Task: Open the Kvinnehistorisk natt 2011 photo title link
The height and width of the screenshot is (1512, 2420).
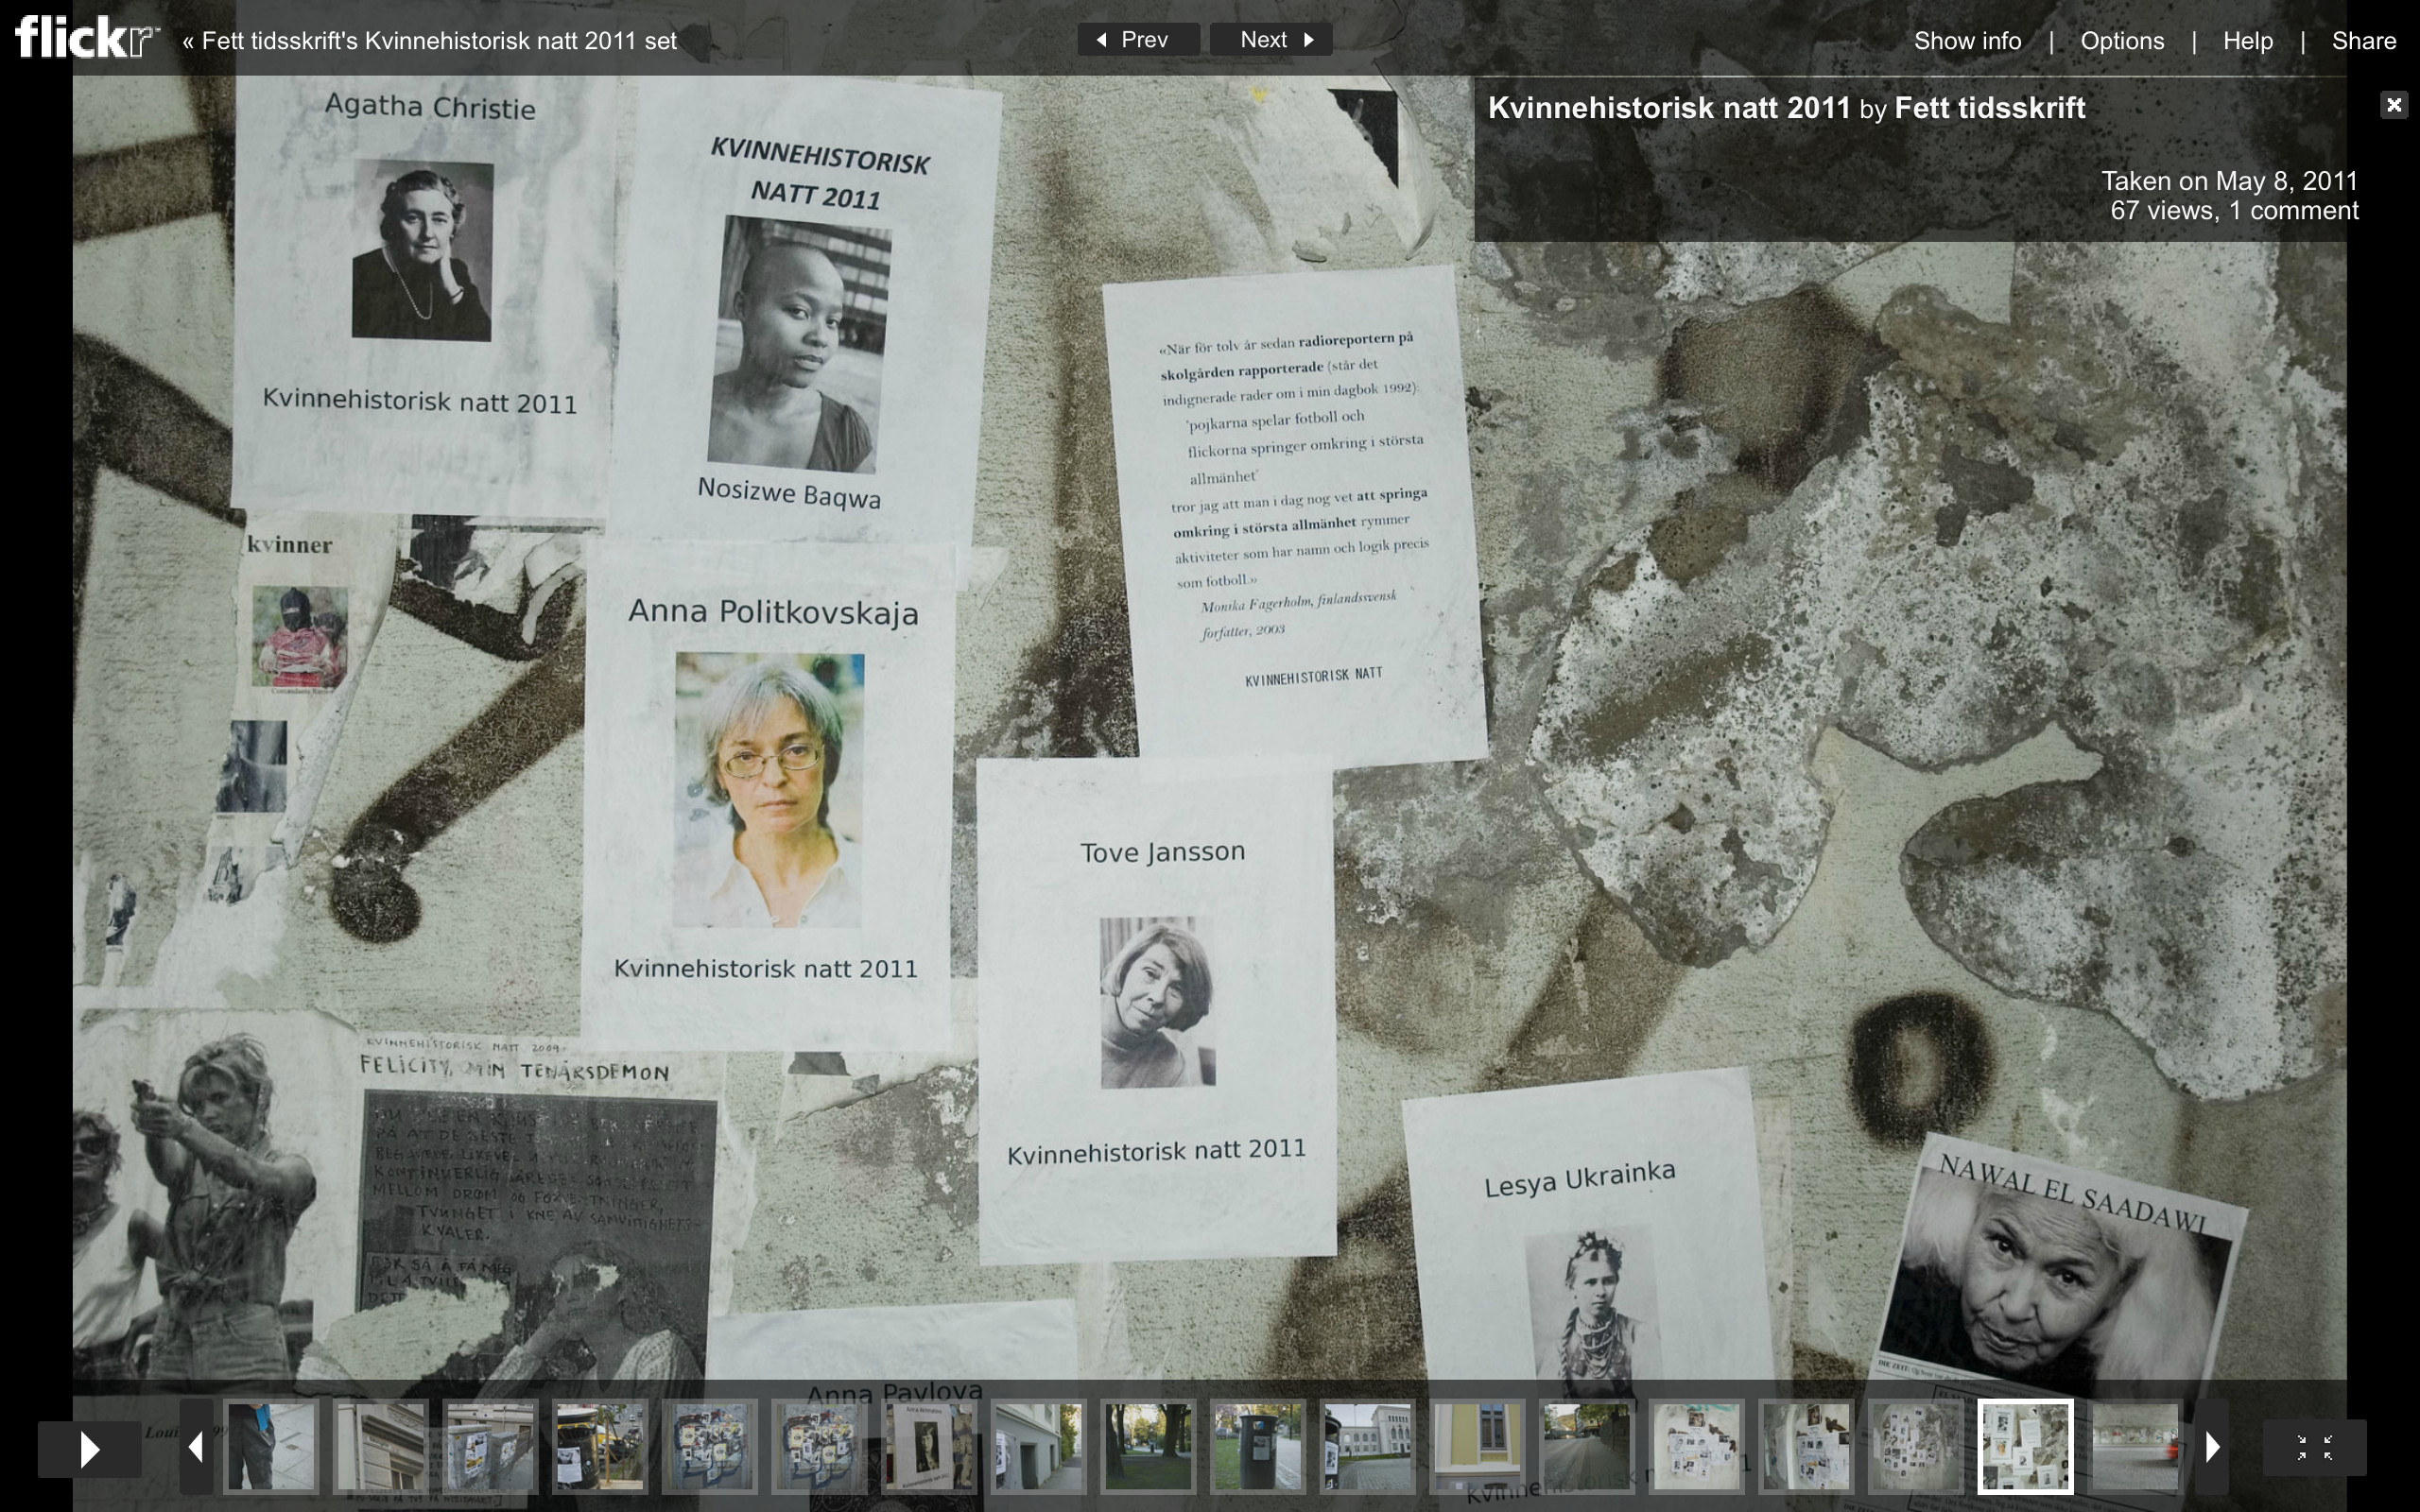Action: click(x=1669, y=108)
